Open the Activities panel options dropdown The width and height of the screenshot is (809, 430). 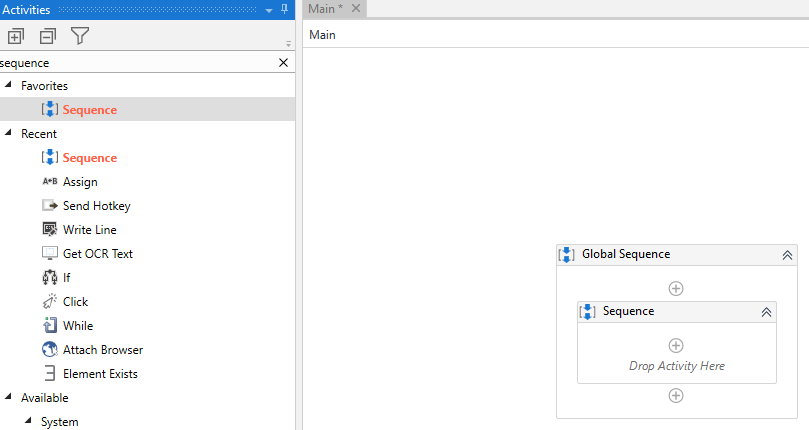click(x=269, y=10)
